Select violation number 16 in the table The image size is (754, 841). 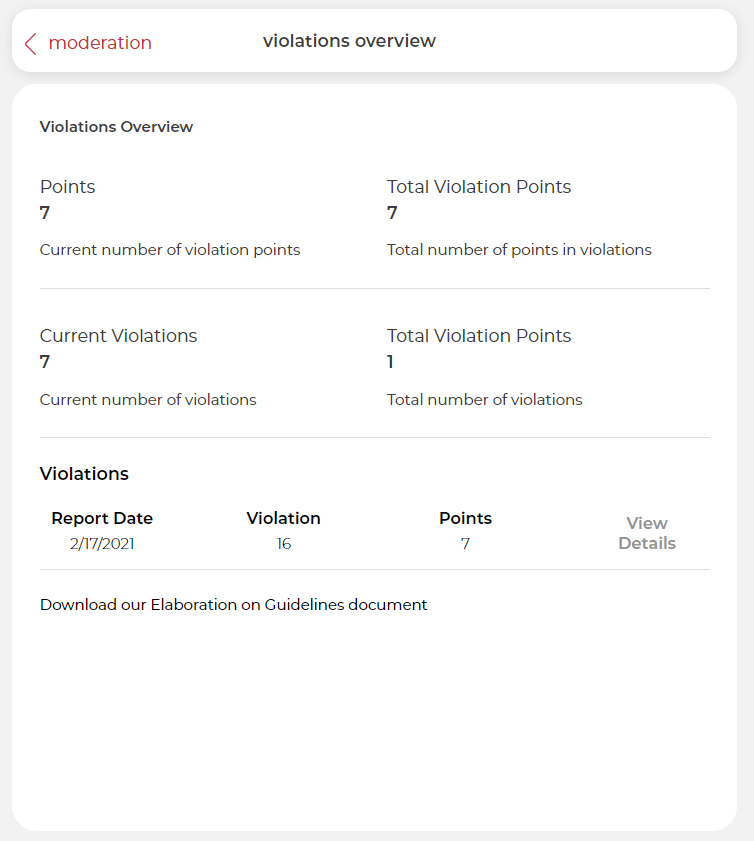(284, 544)
